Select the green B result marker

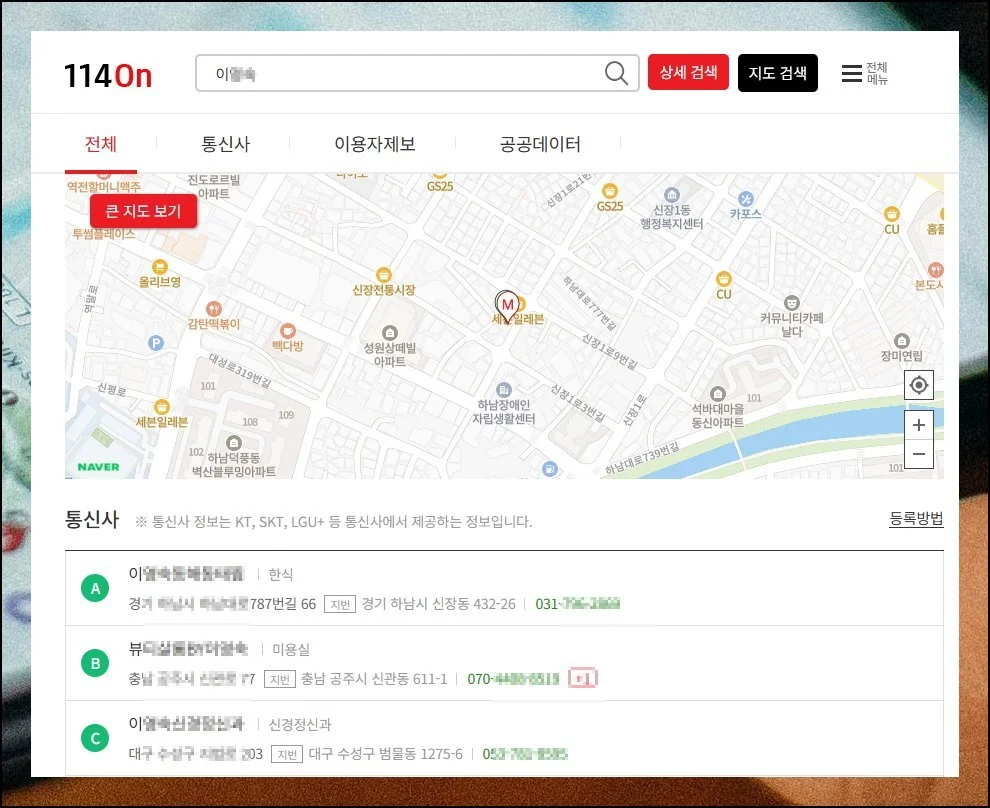click(95, 663)
